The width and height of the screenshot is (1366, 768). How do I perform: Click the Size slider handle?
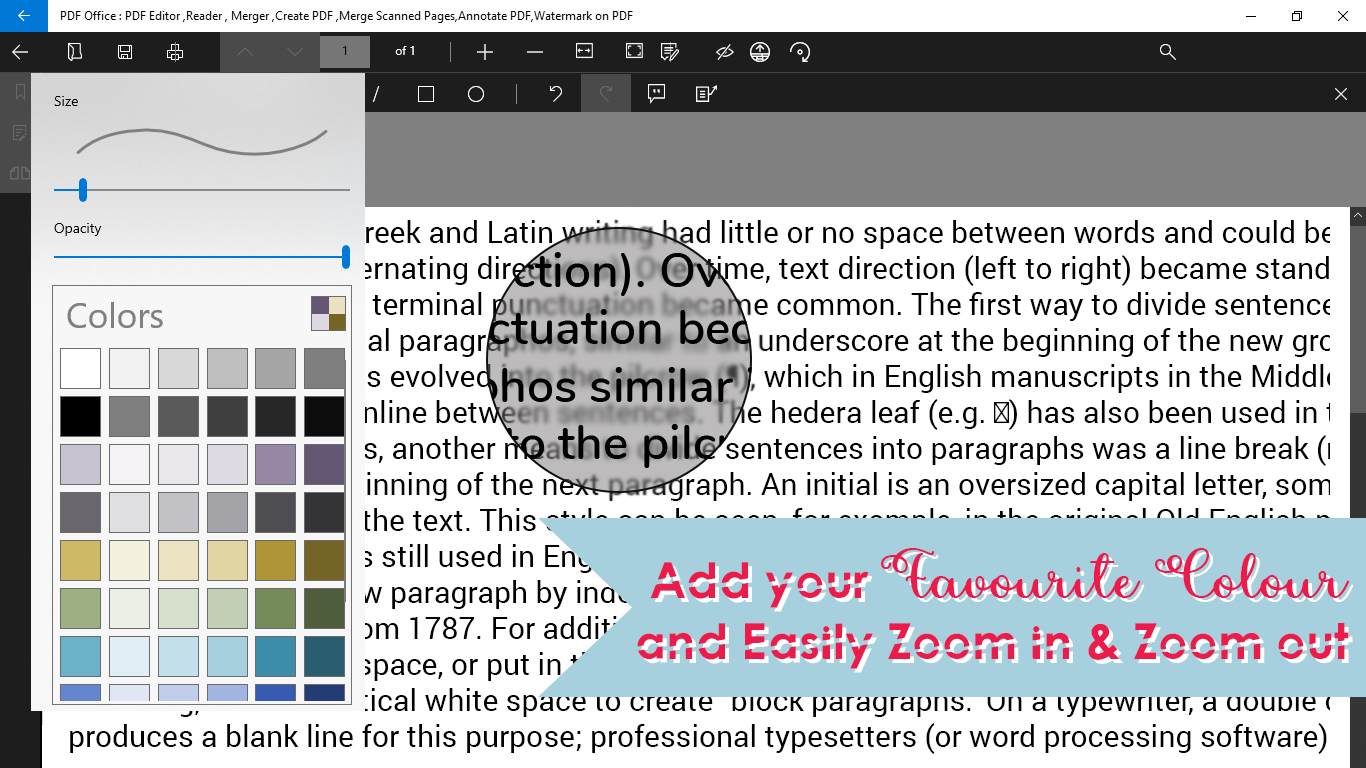(x=83, y=189)
